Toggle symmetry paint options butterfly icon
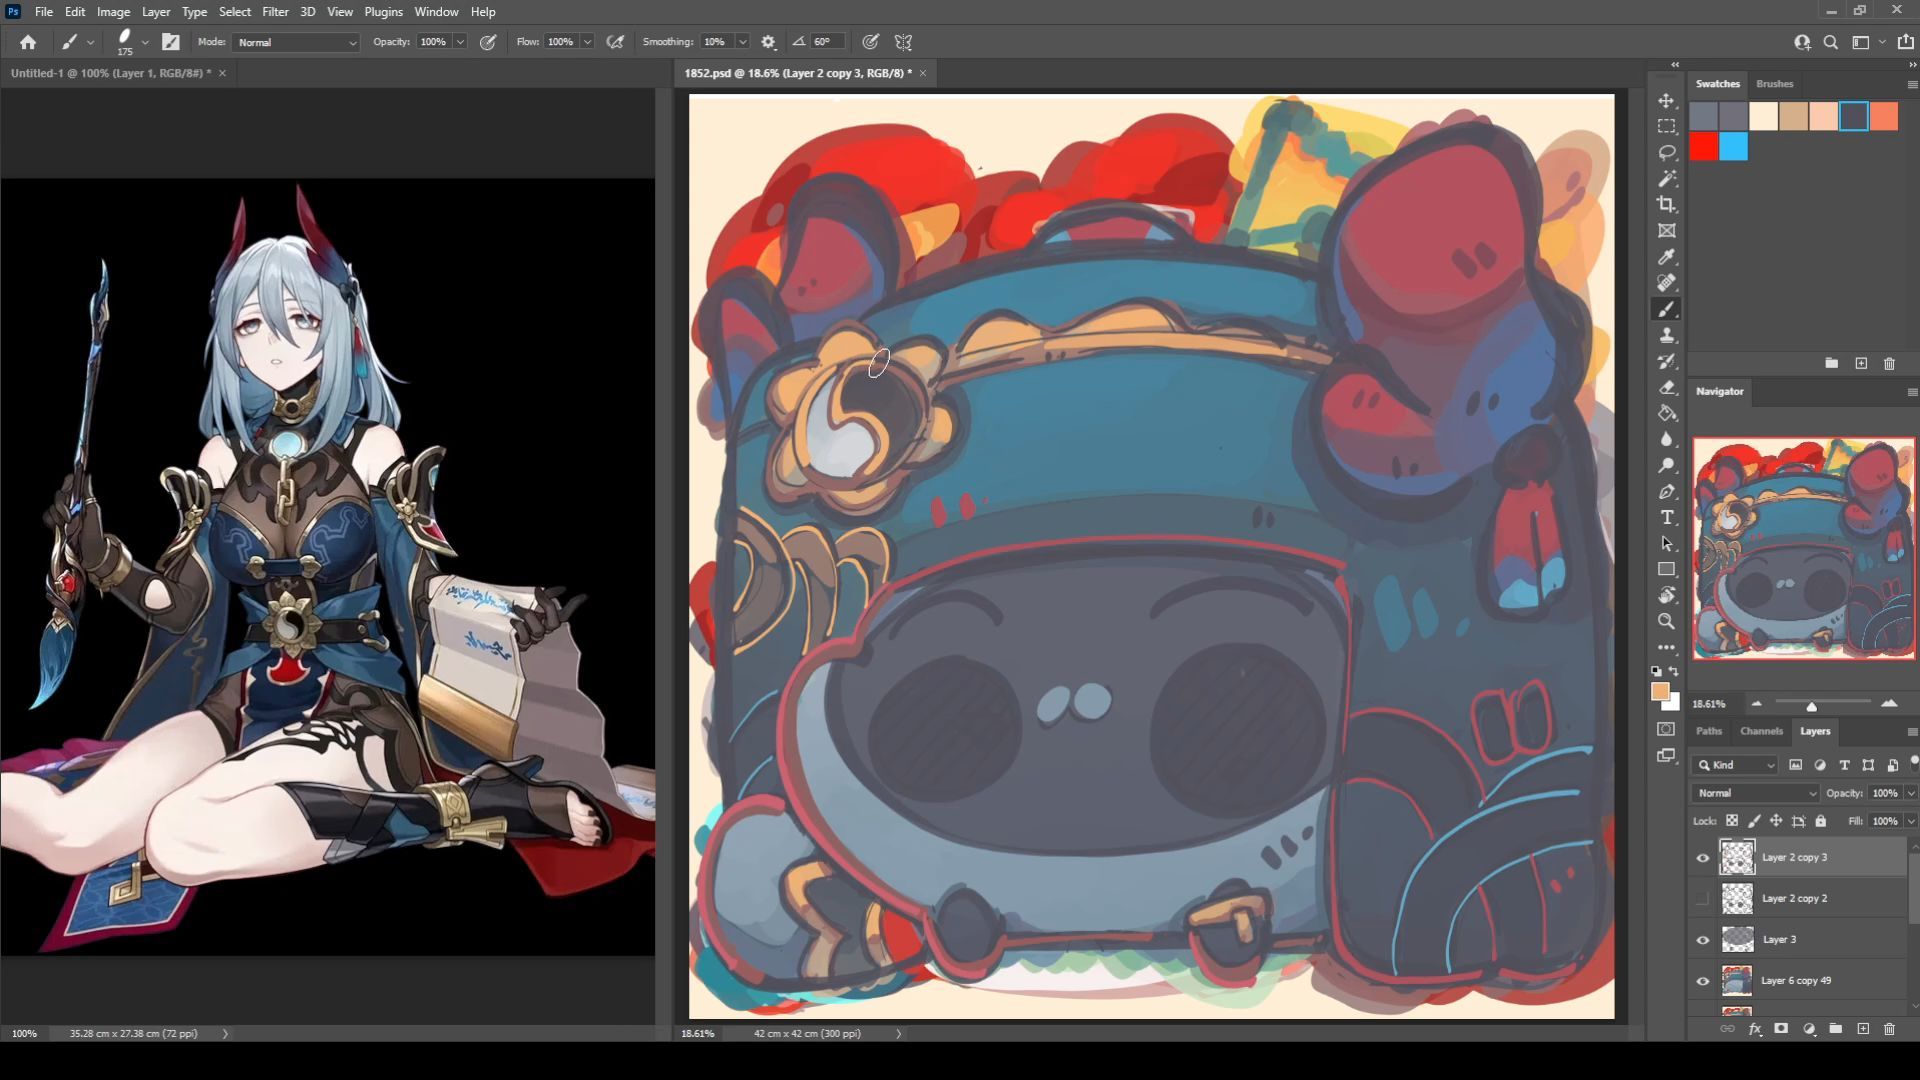Screen dimensions: 1920x1080 (903, 42)
